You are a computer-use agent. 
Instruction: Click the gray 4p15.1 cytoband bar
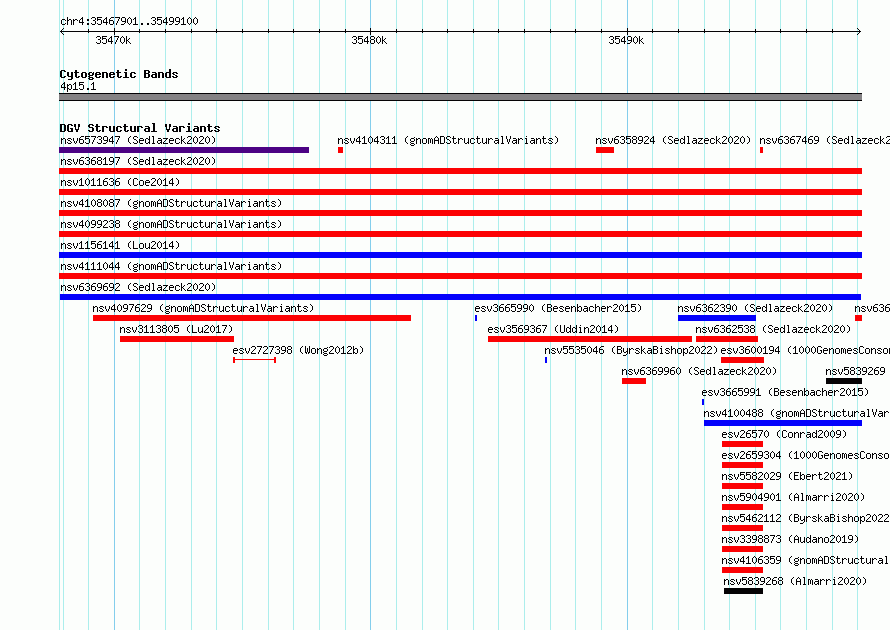(x=460, y=97)
